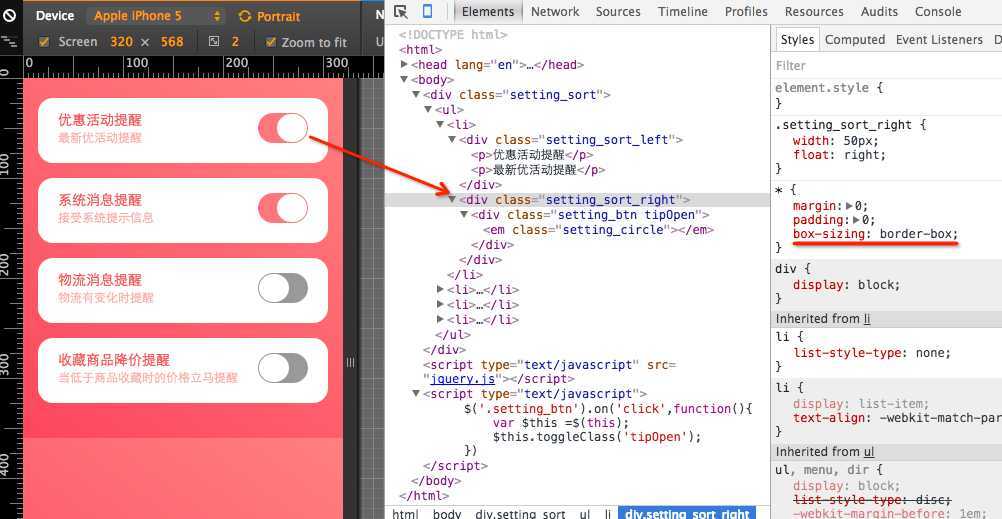The height and width of the screenshot is (519, 1002).
Task: Click the html breadcrumb
Action: [x=404, y=513]
